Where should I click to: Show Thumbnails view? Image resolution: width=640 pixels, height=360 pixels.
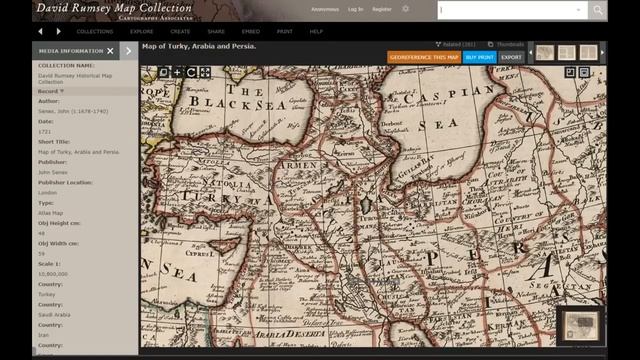click(x=506, y=44)
